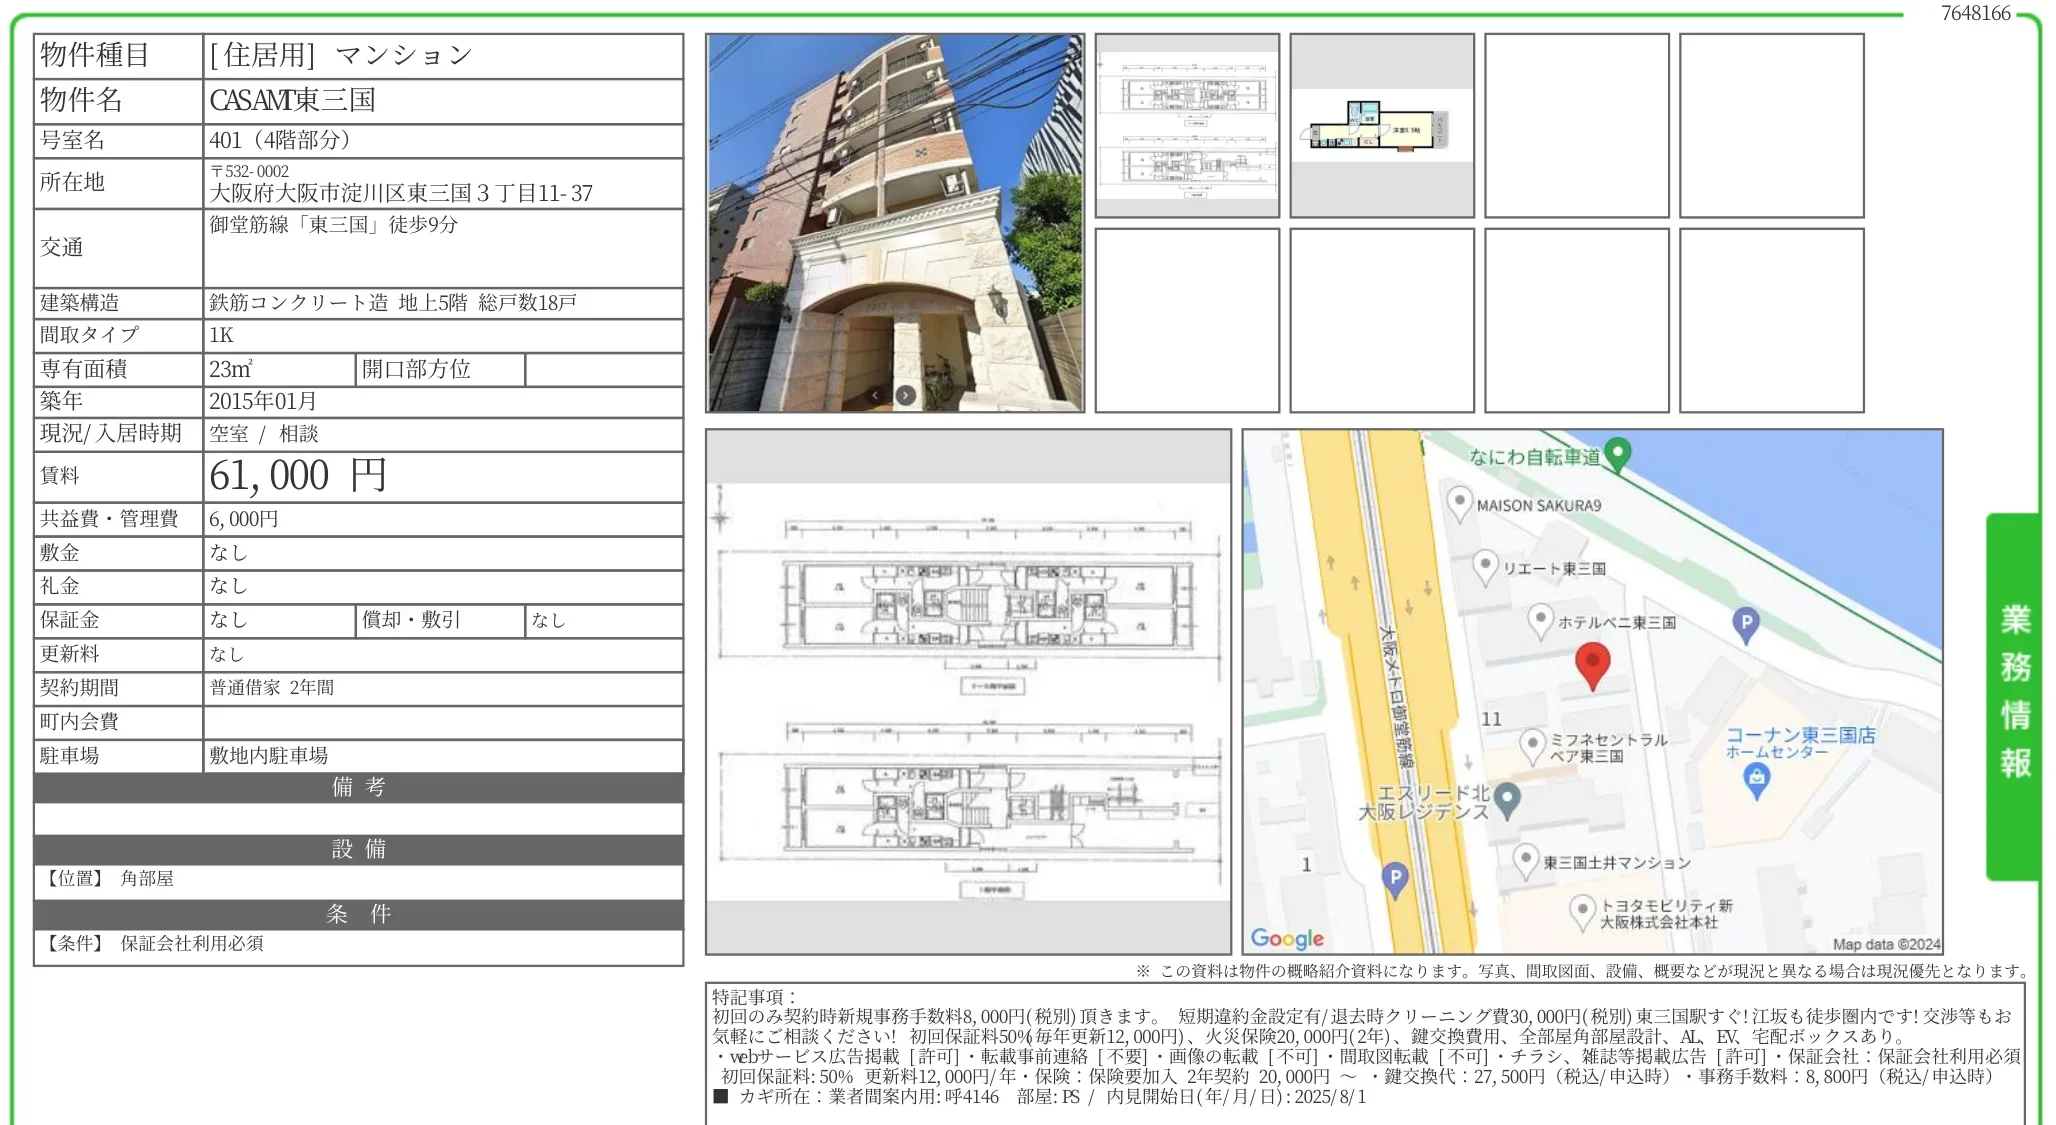Click the トヨタモビリティ新大阪 map pin
The image size is (2056, 1125).
[1581, 911]
